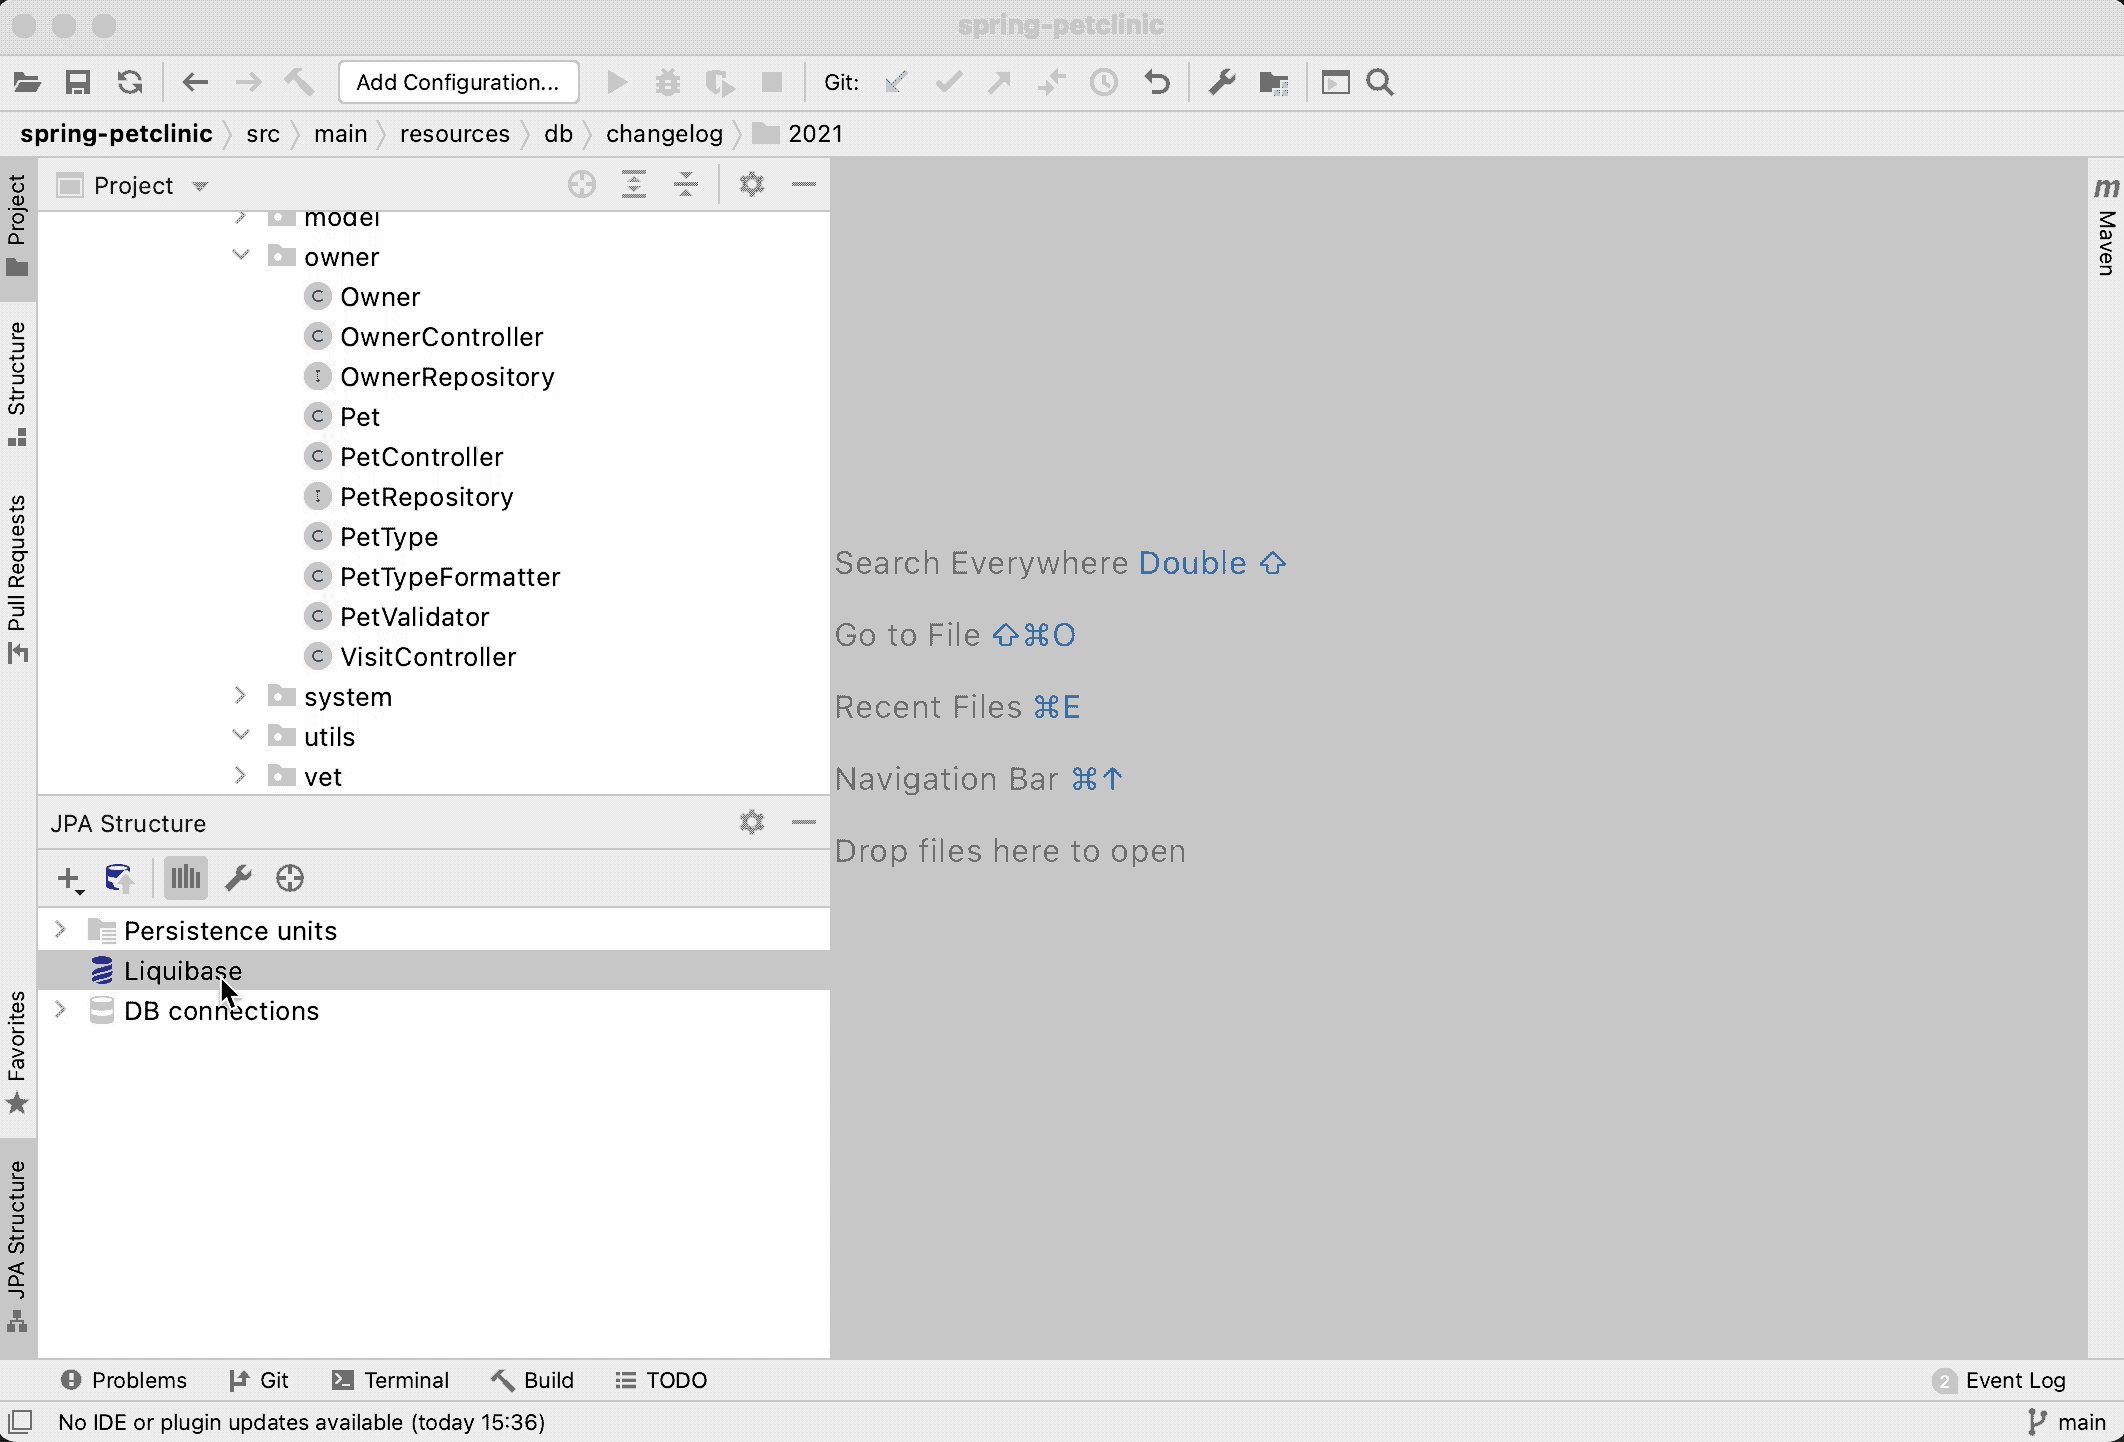Screen dimensions: 2124x1442
Task: Click the Save All toolbar icon
Action: click(78, 83)
